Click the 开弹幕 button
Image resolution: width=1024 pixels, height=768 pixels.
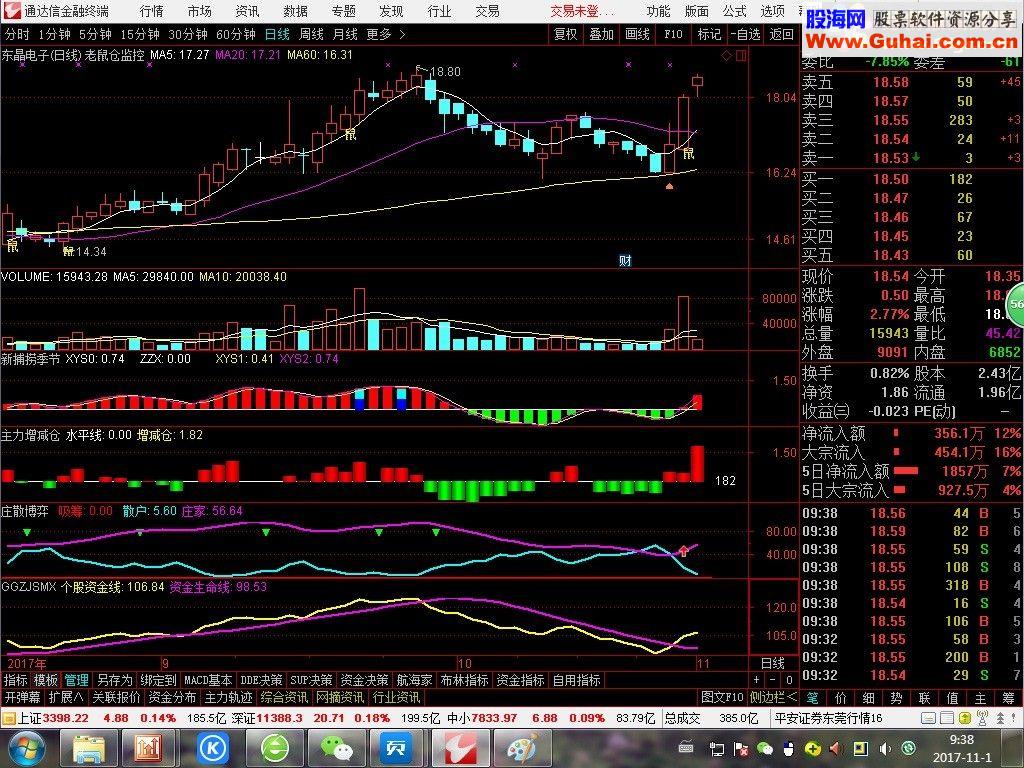pyautogui.click(x=23, y=697)
